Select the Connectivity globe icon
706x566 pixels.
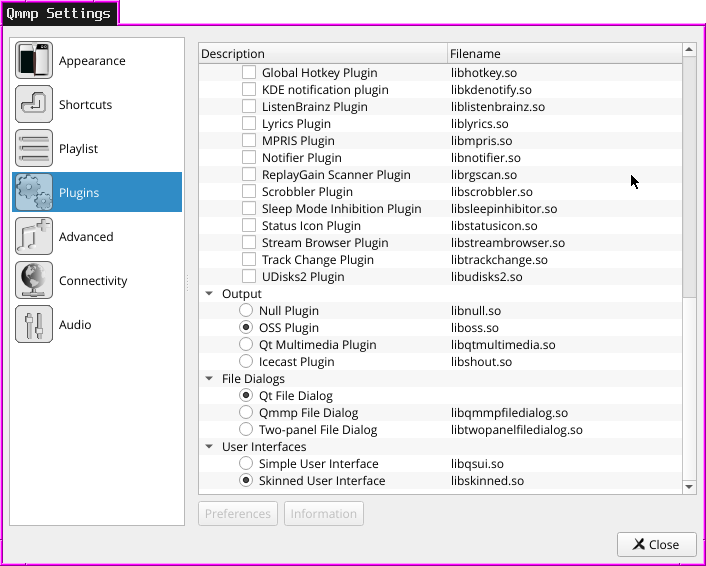click(x=34, y=281)
